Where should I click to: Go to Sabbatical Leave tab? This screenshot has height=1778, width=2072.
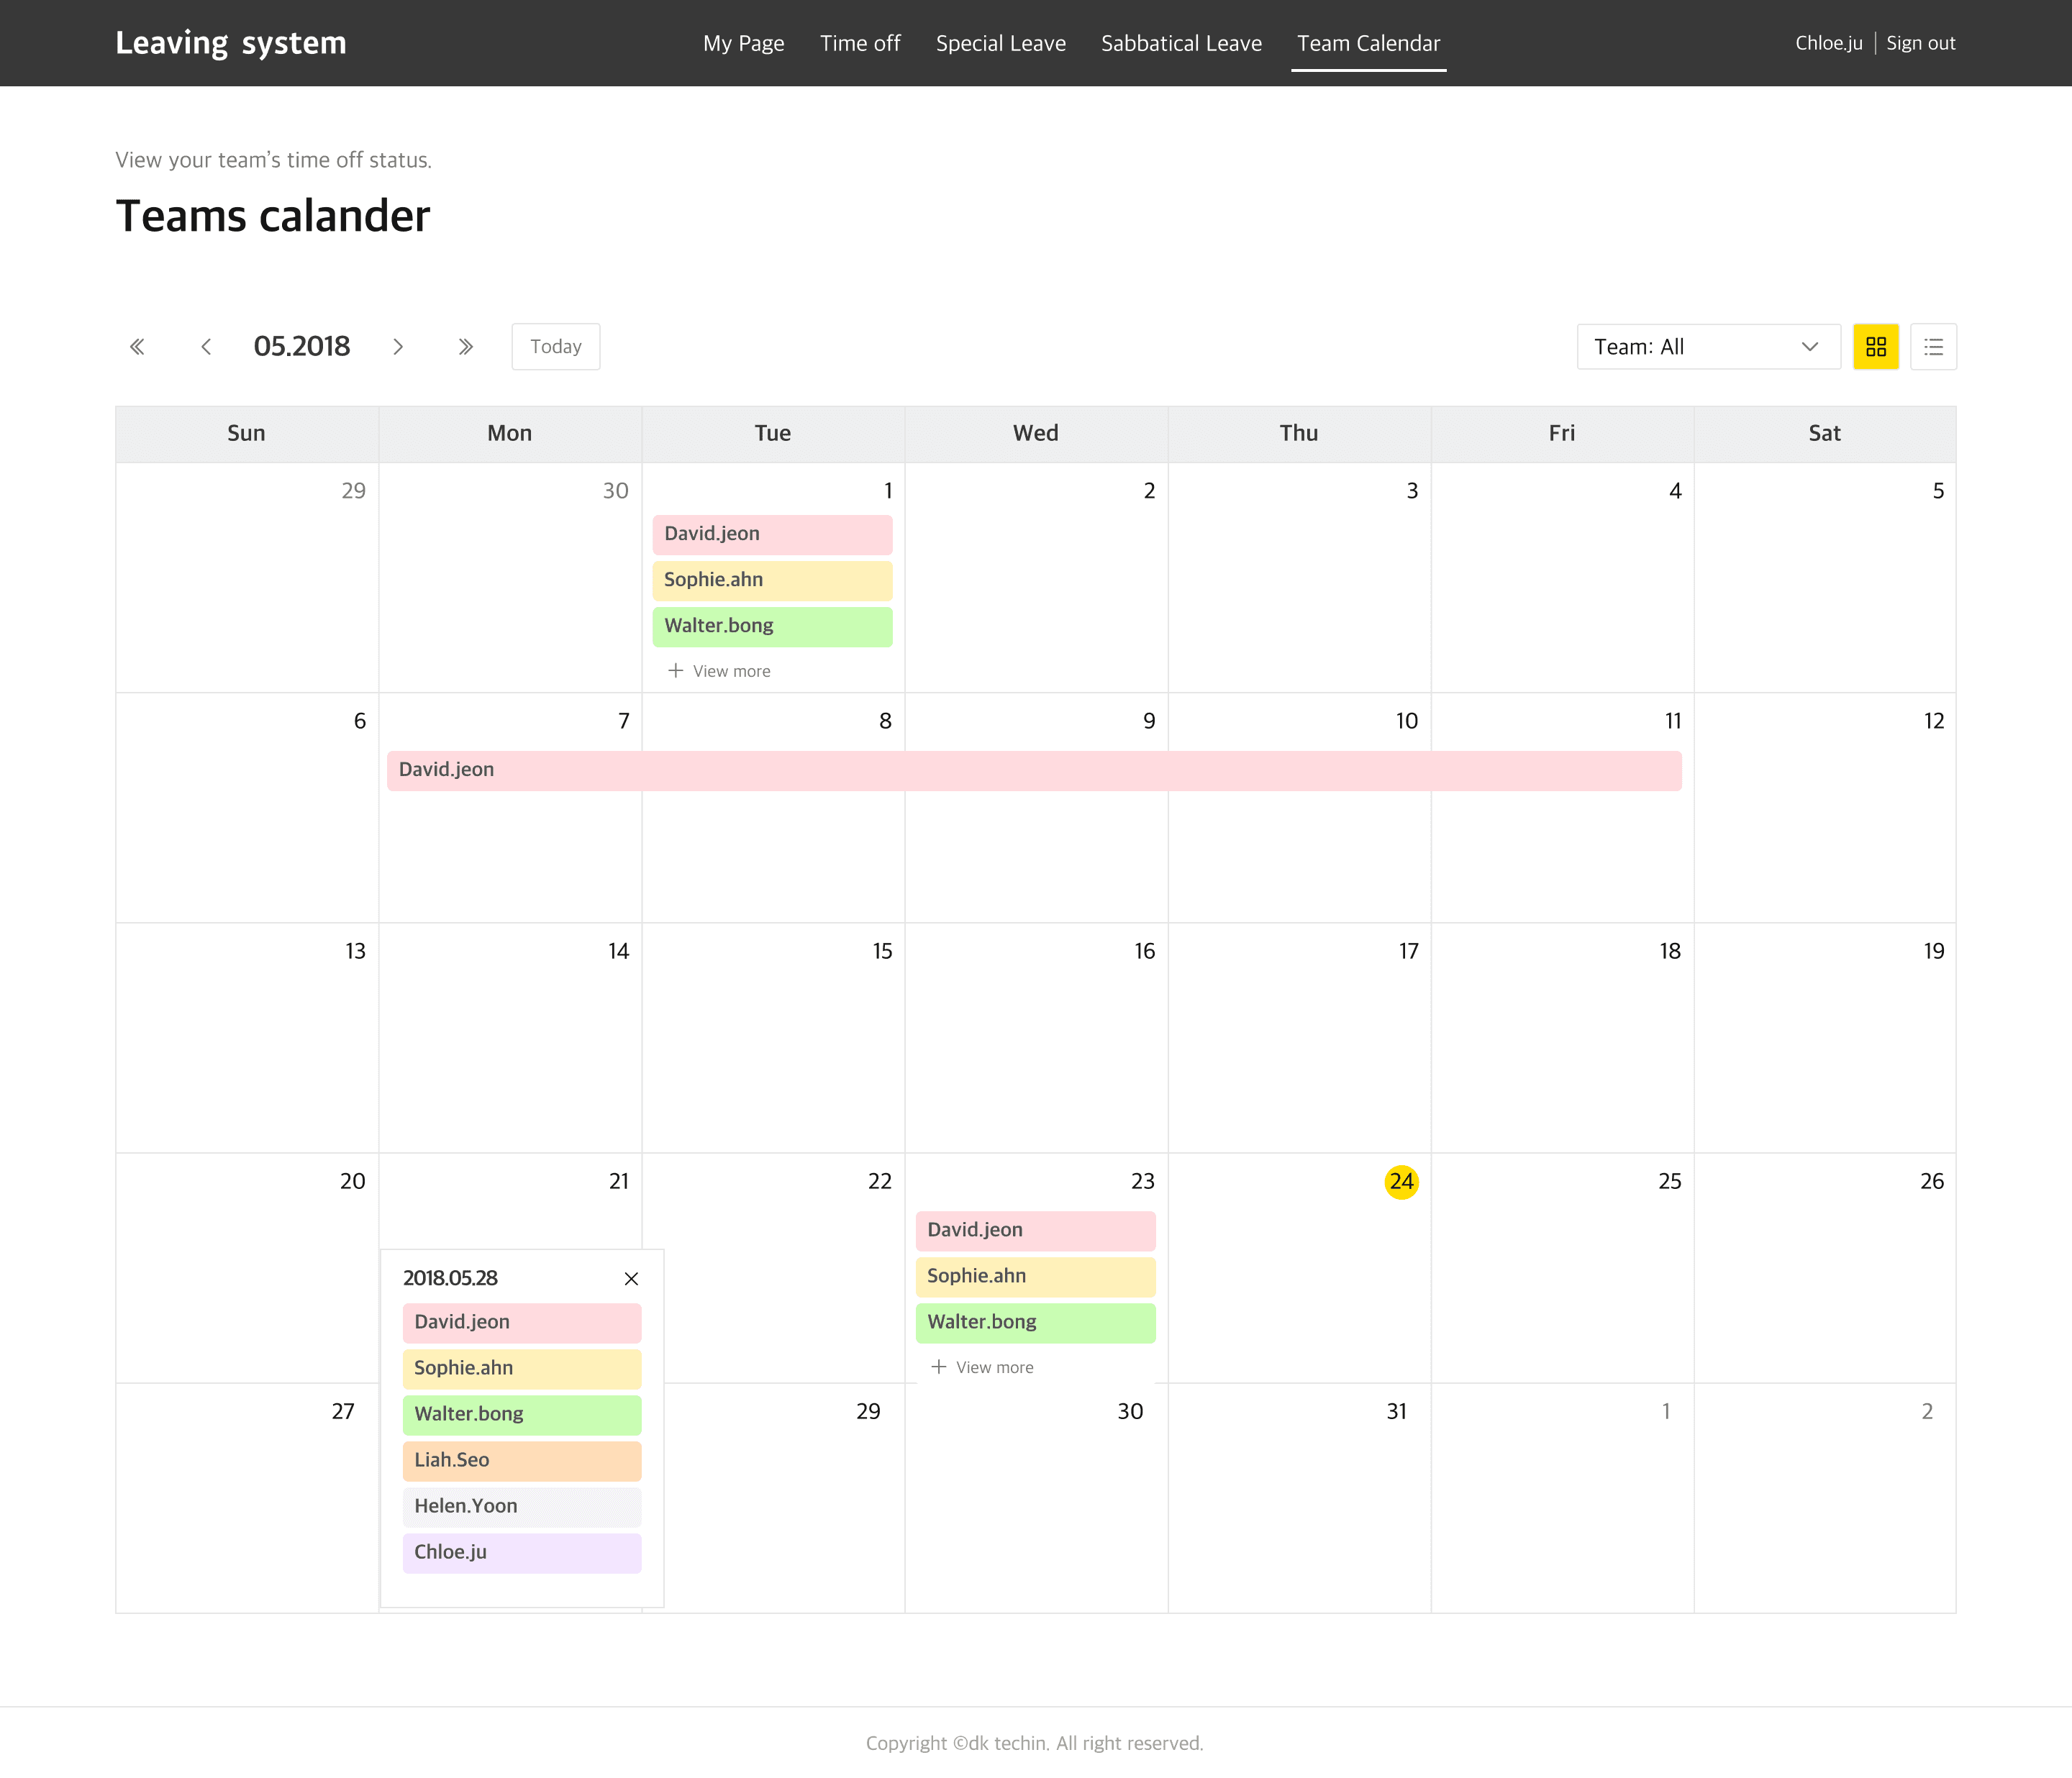point(1180,43)
